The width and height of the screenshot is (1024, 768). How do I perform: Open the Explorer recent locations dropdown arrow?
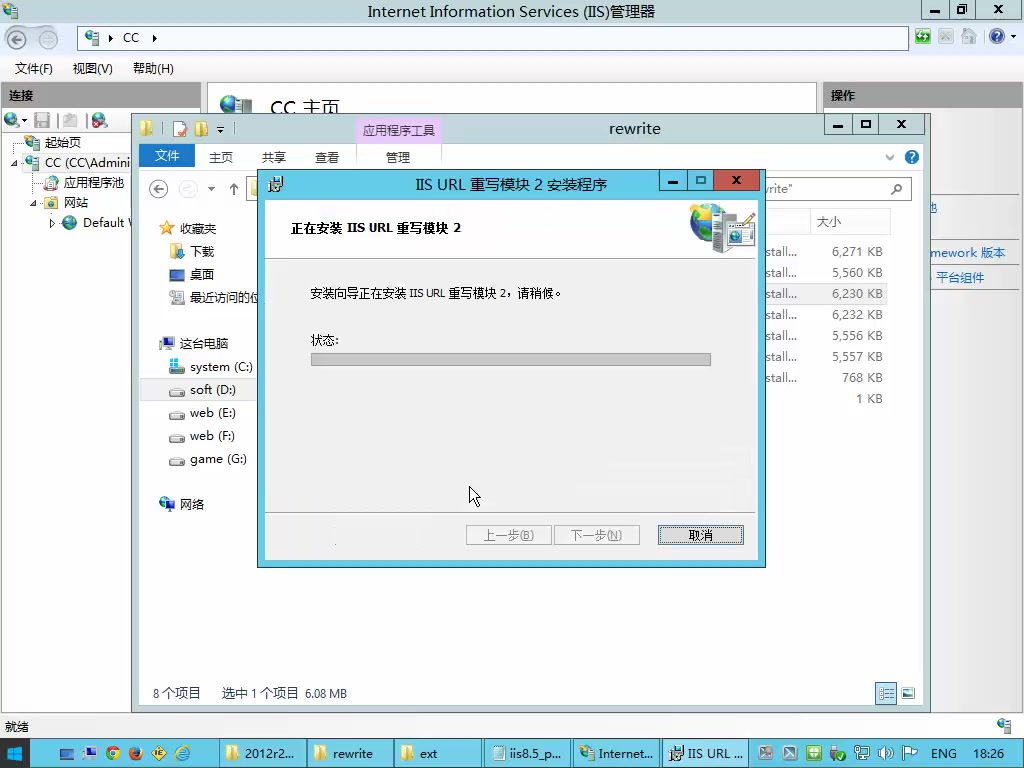pyautogui.click(x=211, y=189)
